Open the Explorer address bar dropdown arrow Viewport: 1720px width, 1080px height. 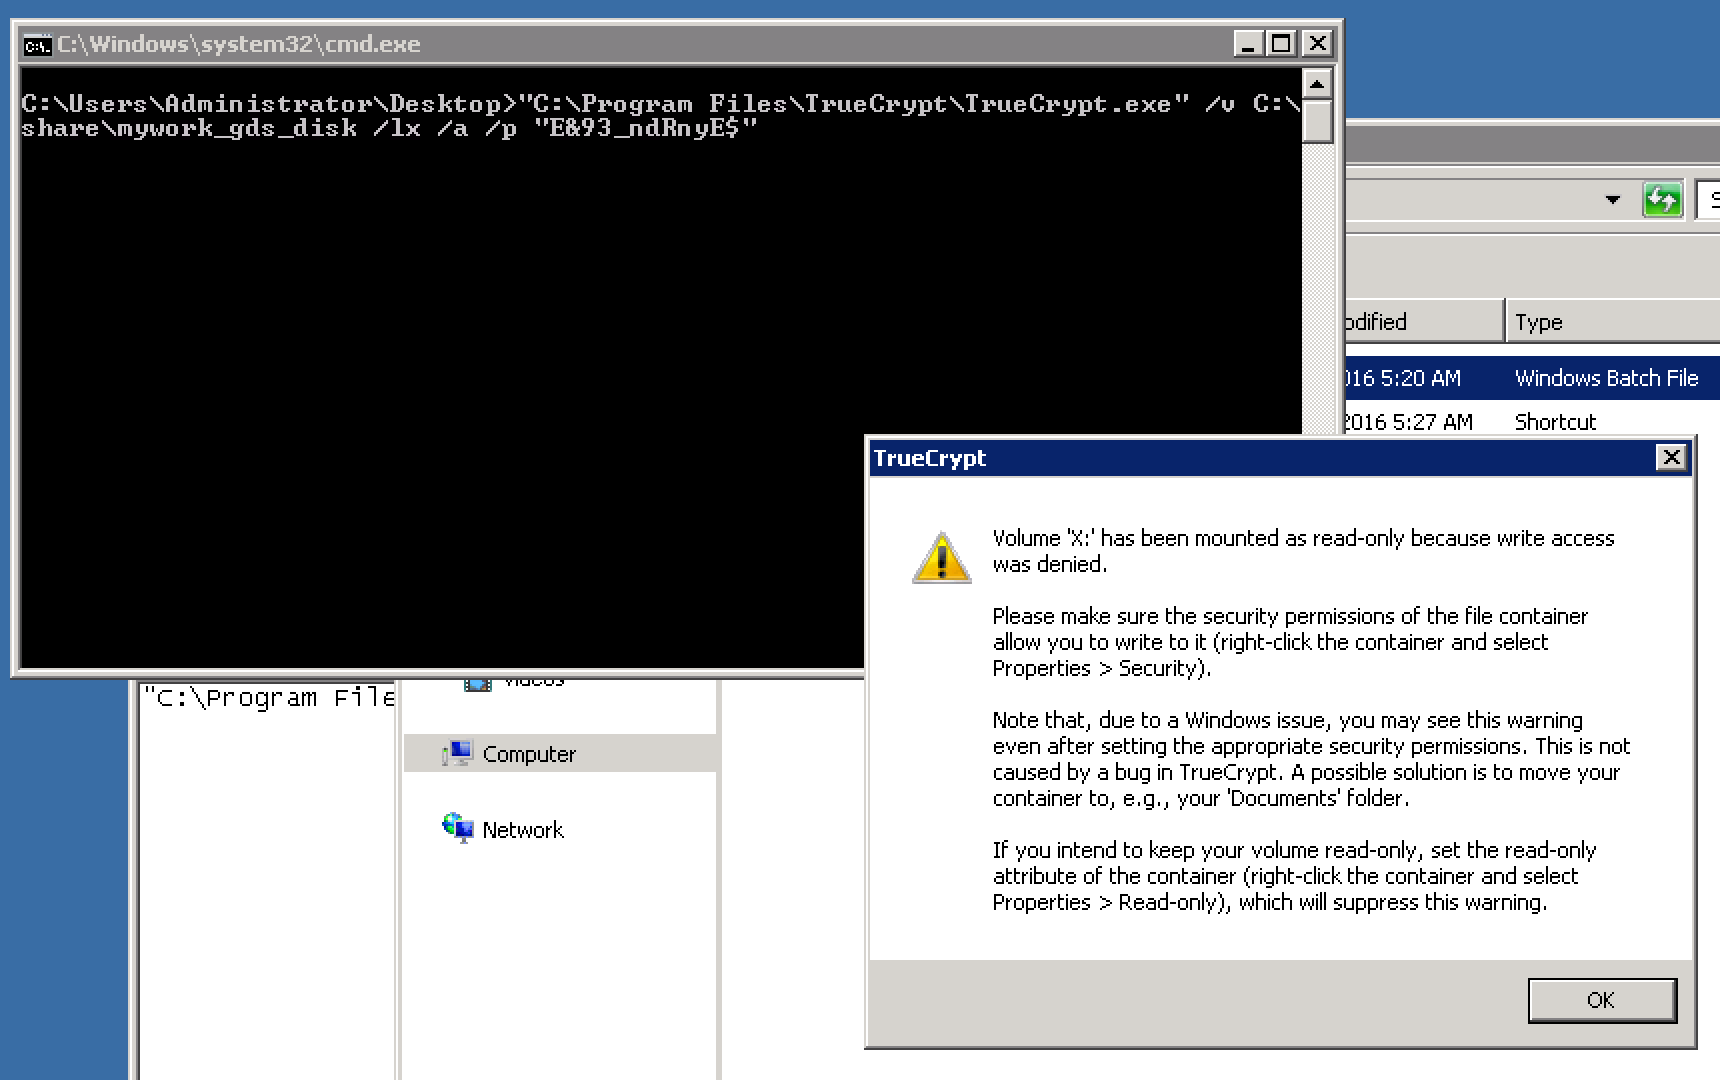point(1612,200)
